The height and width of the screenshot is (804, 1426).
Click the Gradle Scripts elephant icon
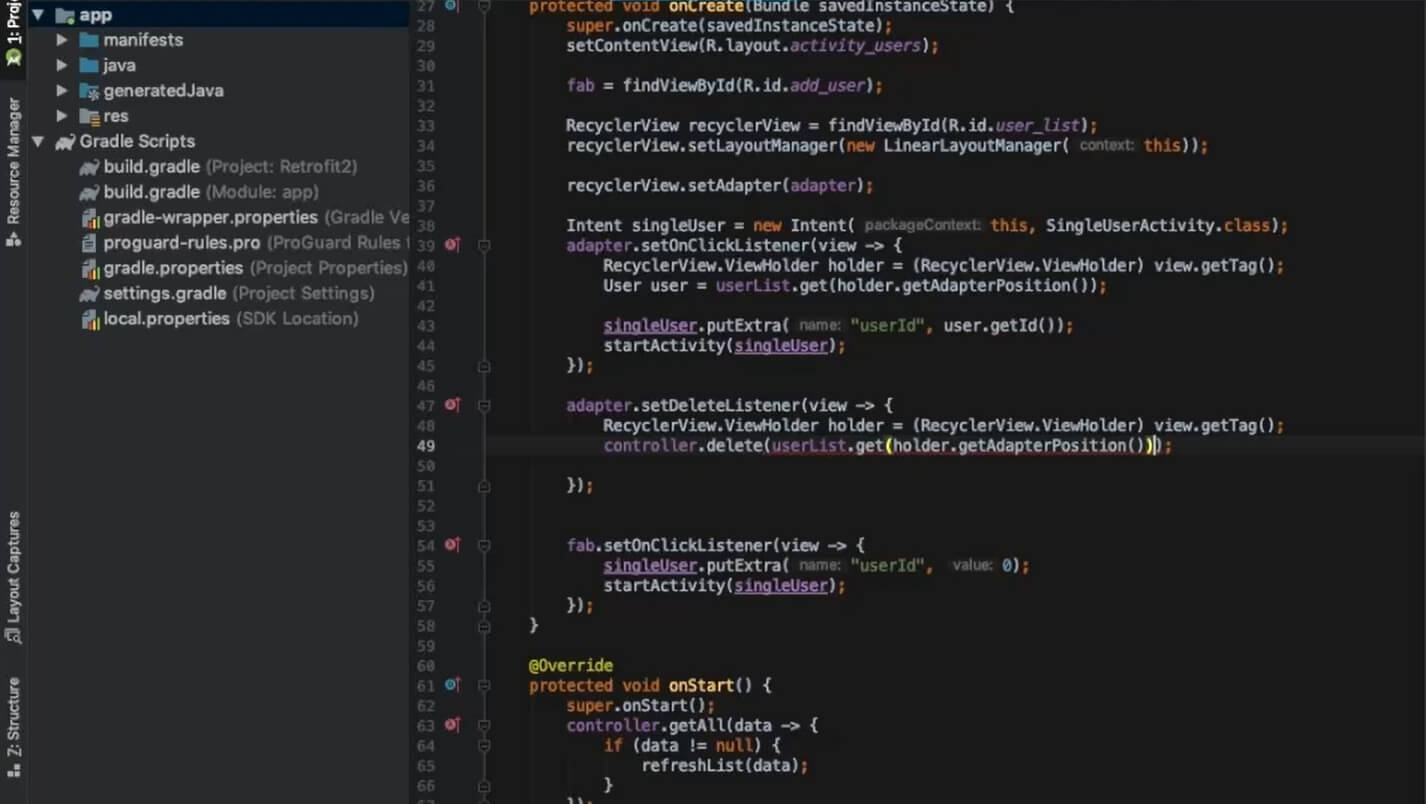[65, 142]
